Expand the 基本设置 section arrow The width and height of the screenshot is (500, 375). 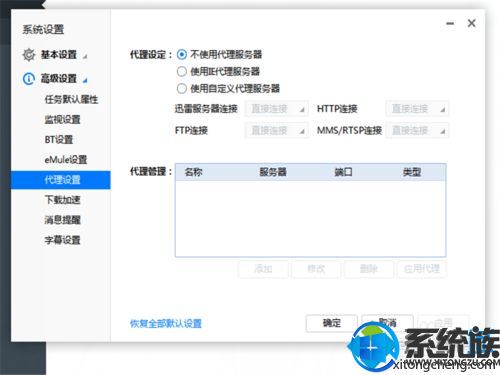[x=85, y=56]
